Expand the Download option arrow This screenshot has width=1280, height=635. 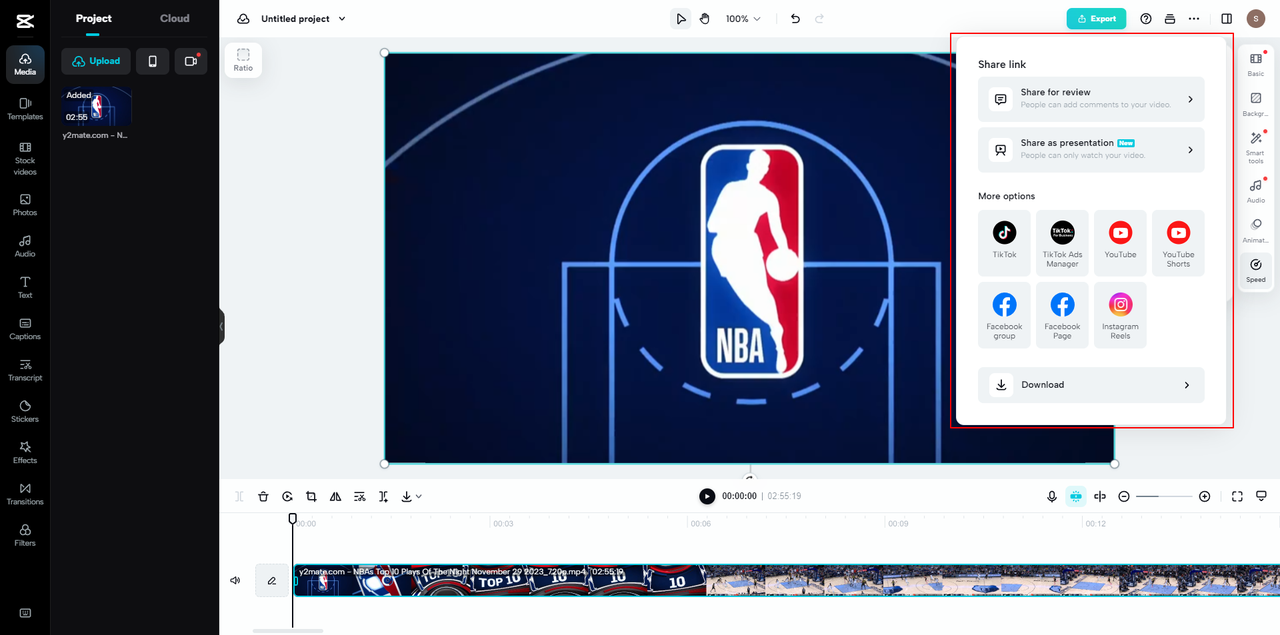[x=1187, y=385]
